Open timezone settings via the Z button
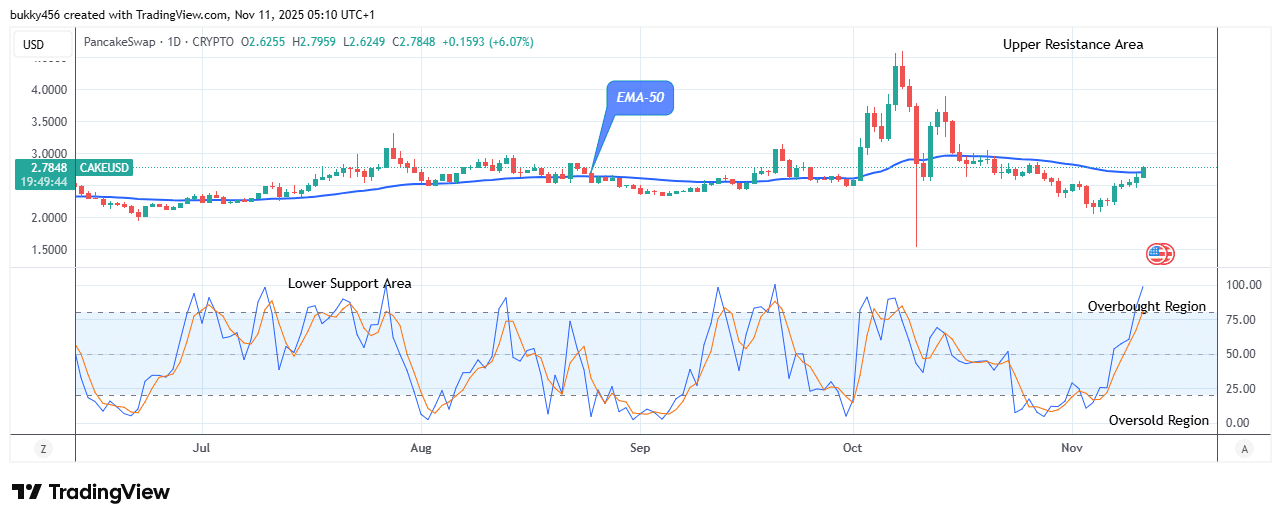The height and width of the screenshot is (522, 1281). click(x=43, y=450)
